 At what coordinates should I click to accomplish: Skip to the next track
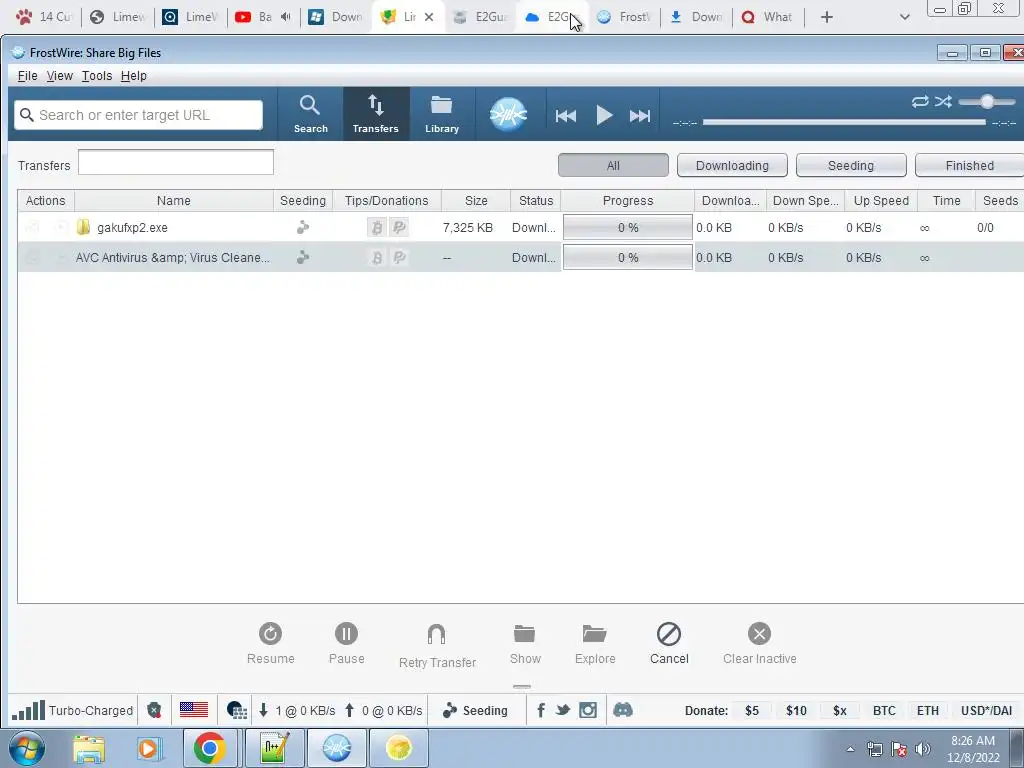tap(640, 116)
